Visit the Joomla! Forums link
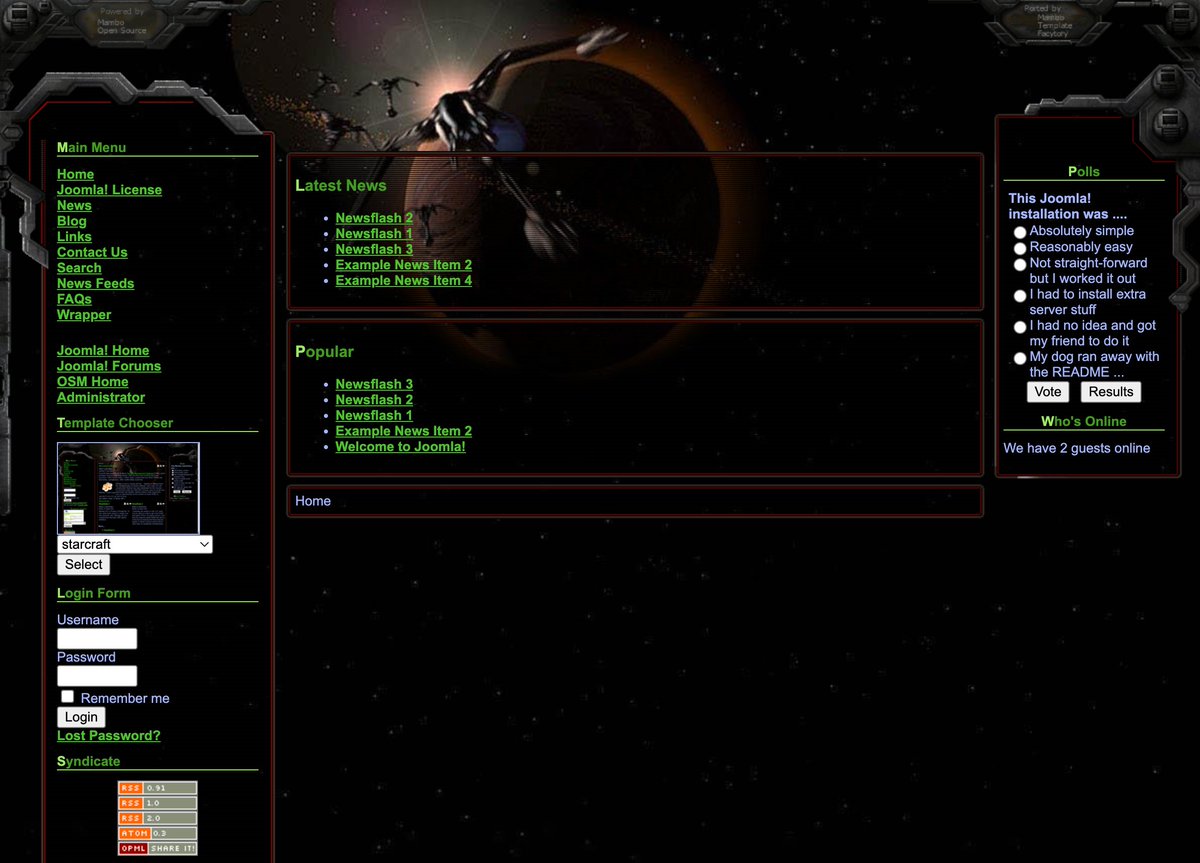1200x863 pixels. 109,366
